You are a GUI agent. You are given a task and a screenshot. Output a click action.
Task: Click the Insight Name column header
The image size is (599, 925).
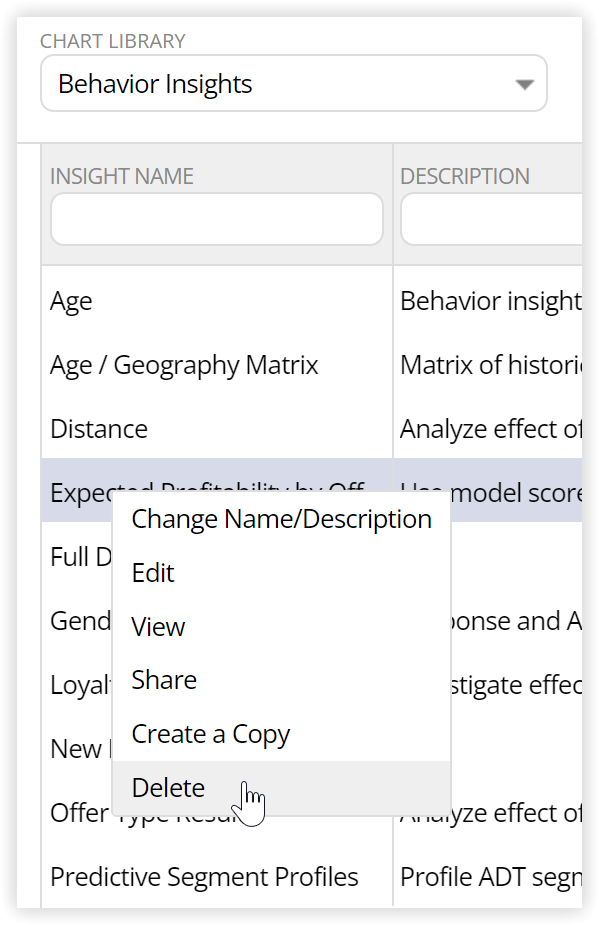point(122,176)
